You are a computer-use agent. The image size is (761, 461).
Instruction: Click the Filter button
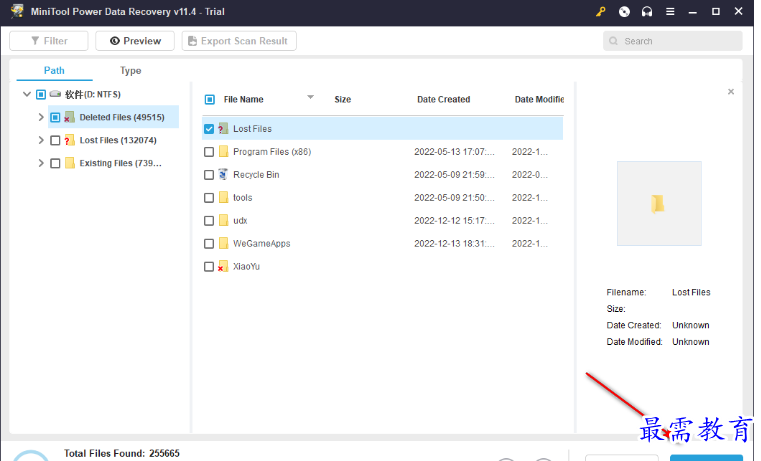tap(49, 41)
